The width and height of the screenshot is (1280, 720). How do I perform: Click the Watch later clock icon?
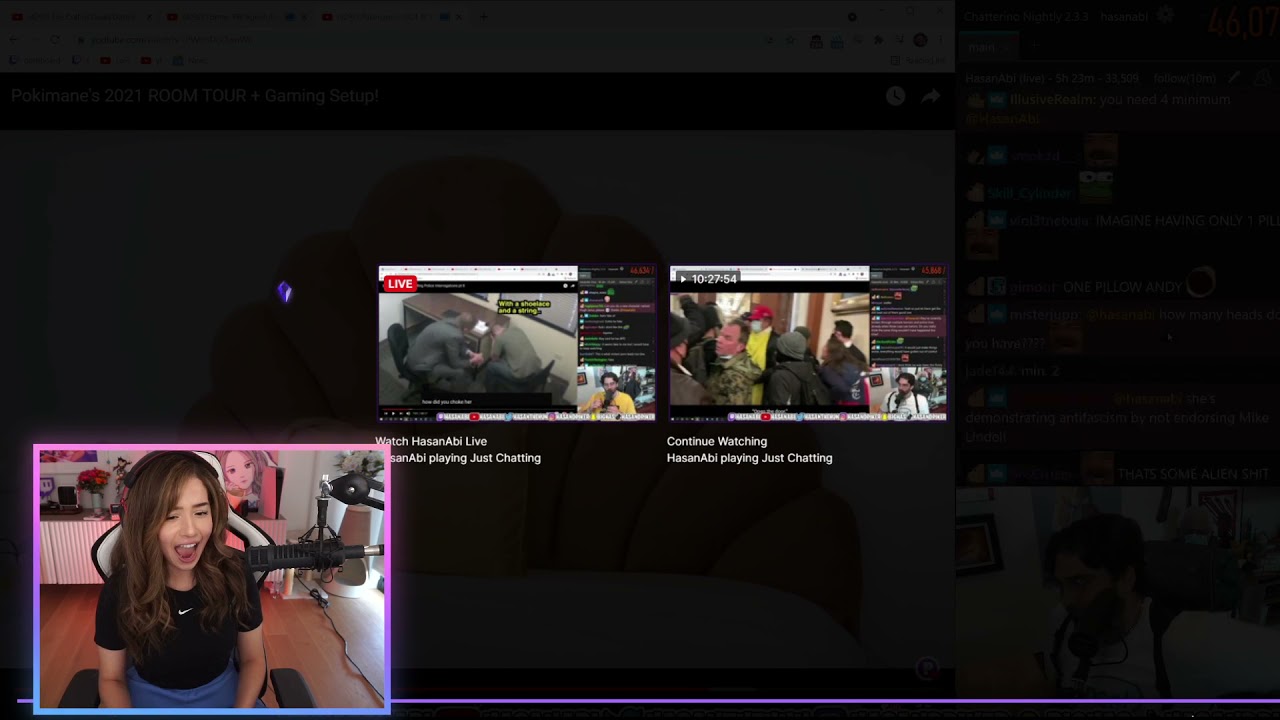[x=895, y=96]
